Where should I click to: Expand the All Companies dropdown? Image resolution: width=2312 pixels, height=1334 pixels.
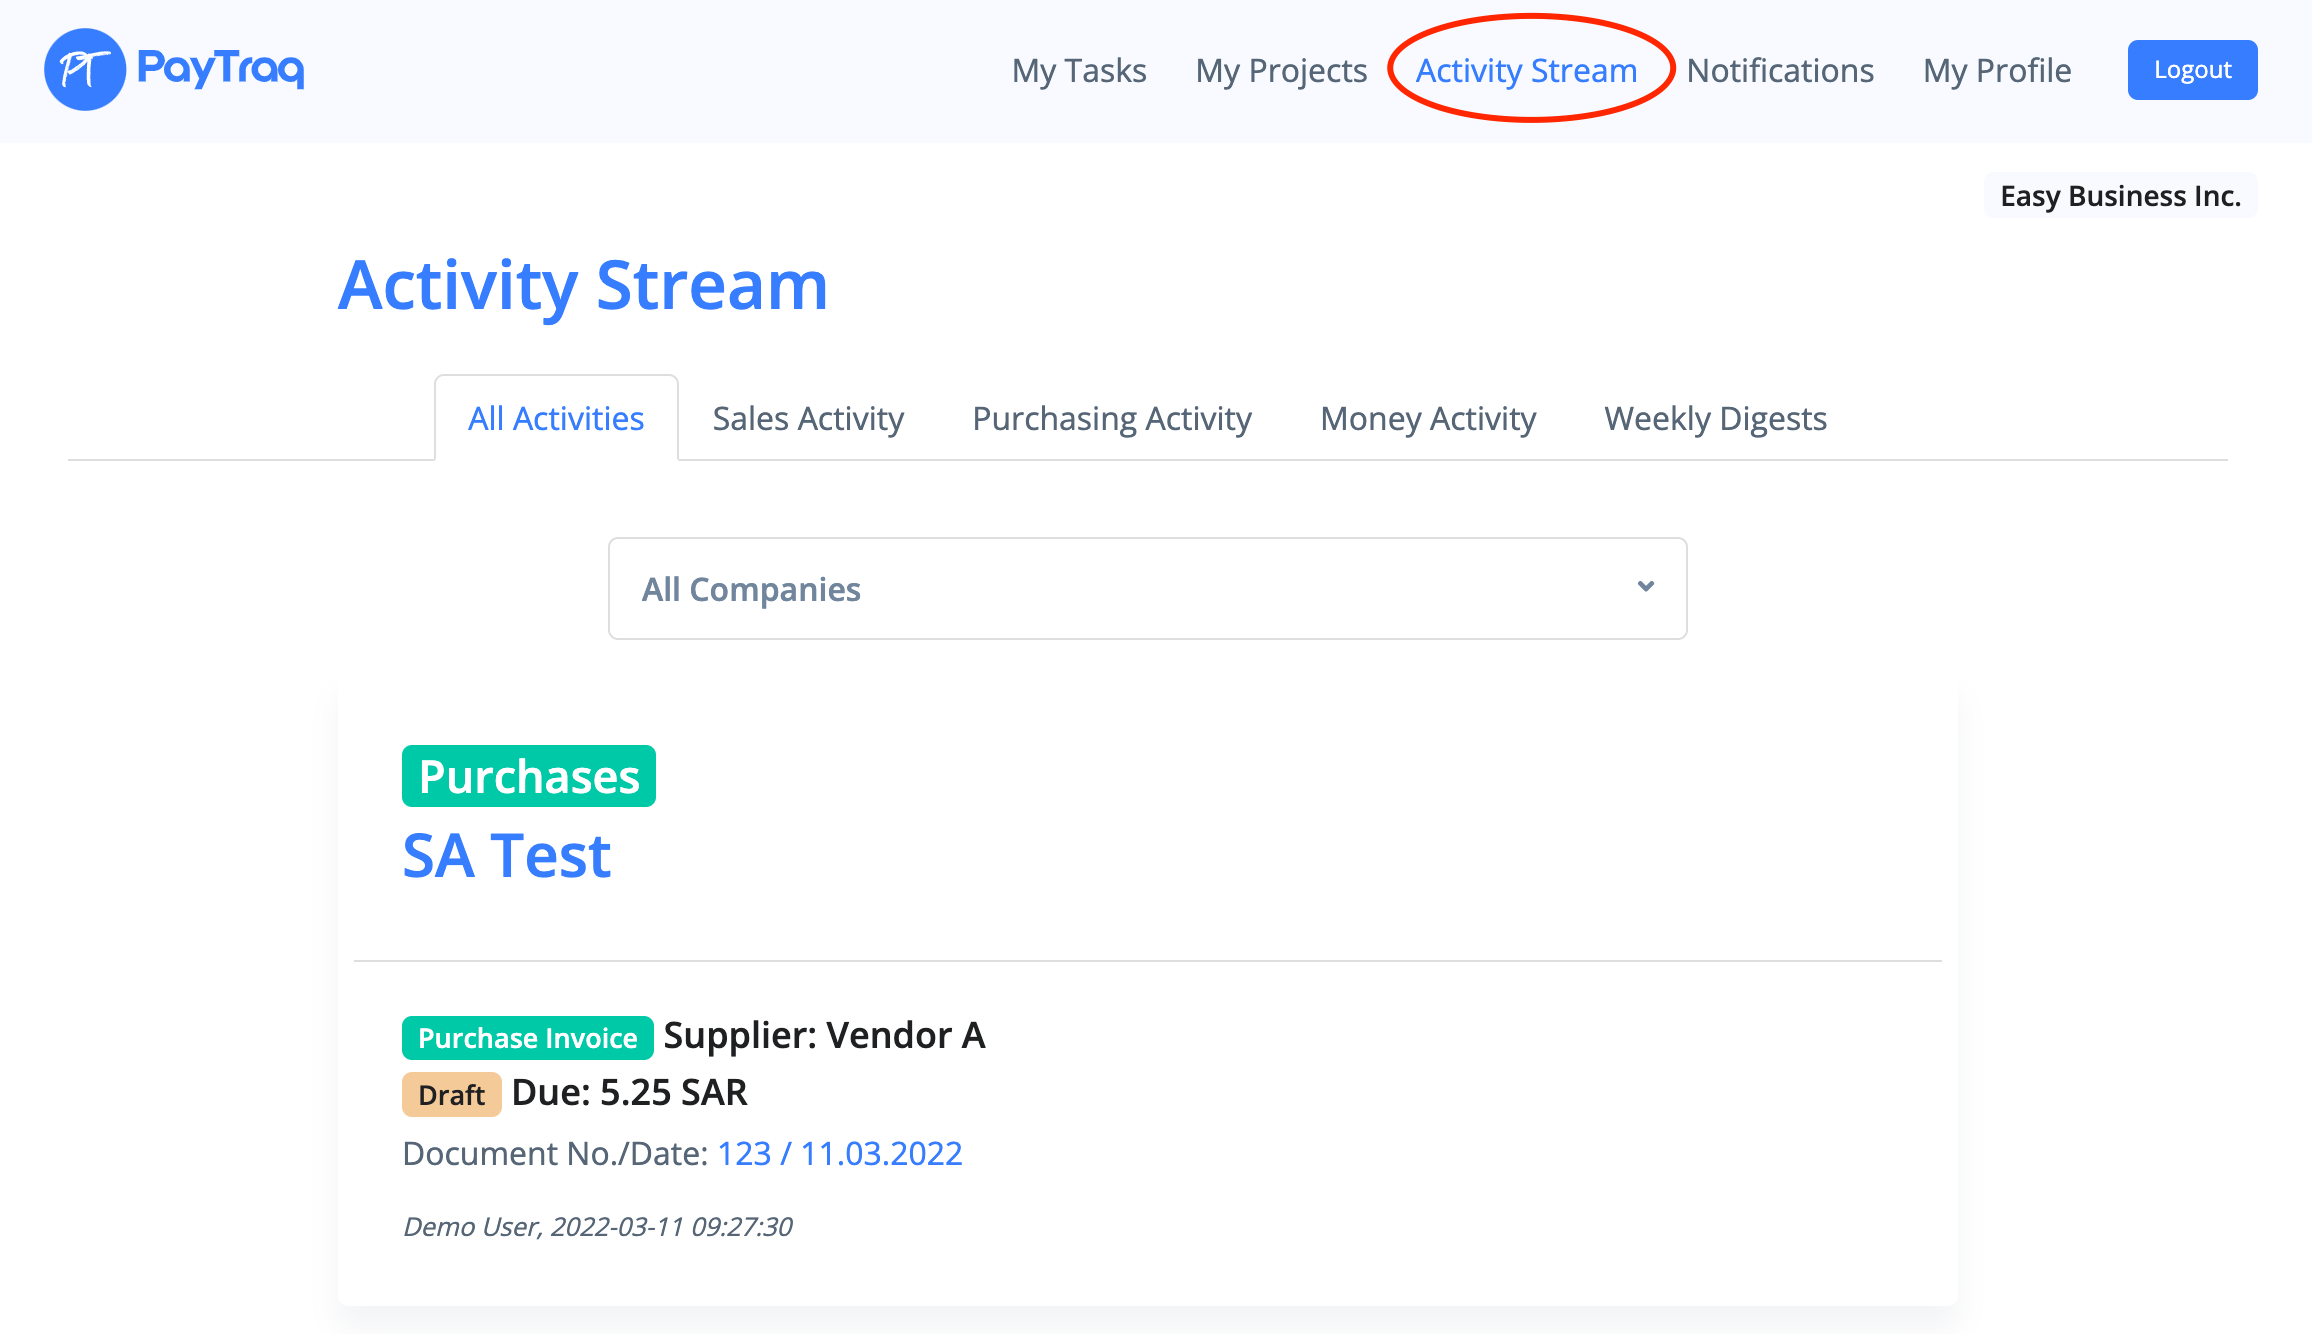(x=1146, y=589)
